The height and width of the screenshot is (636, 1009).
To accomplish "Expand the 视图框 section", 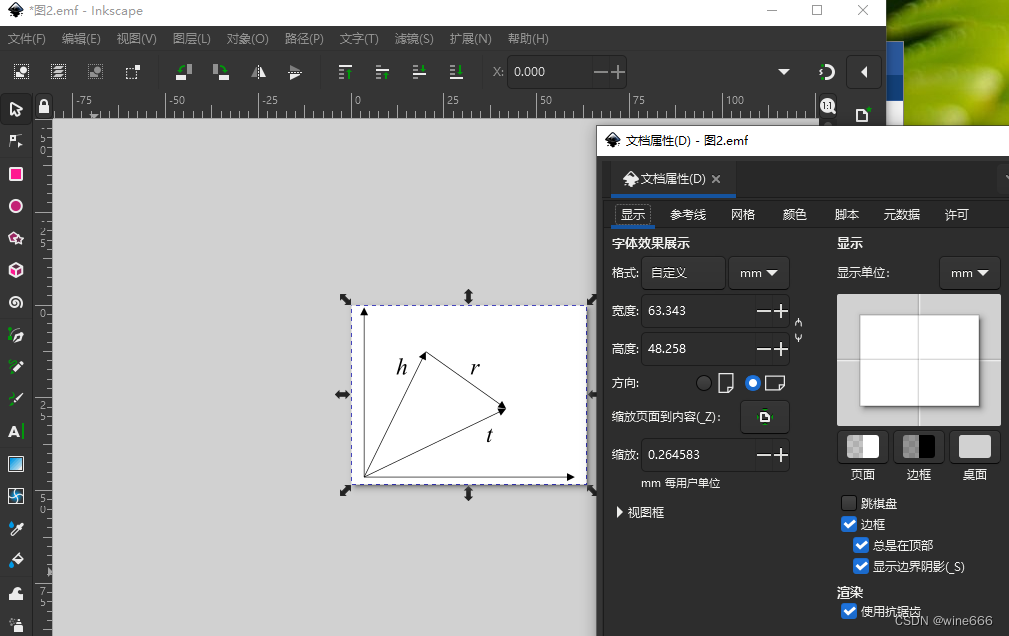I will coord(640,512).
